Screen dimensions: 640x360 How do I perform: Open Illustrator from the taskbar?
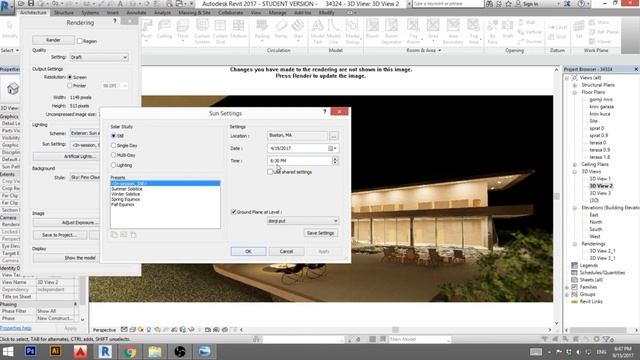[56, 351]
